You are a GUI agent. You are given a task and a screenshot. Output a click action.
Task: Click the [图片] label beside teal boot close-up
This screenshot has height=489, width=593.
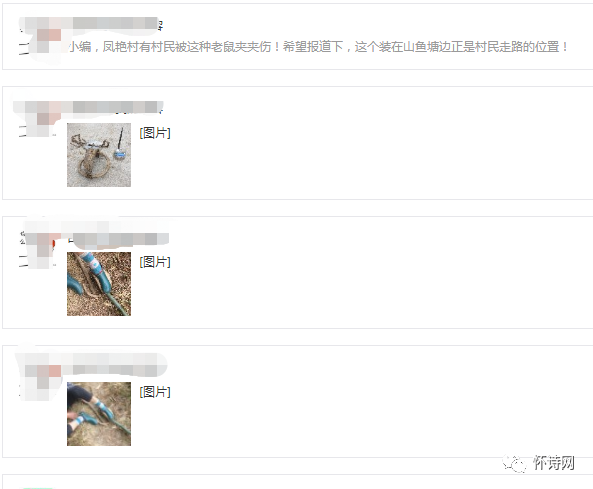point(155,261)
